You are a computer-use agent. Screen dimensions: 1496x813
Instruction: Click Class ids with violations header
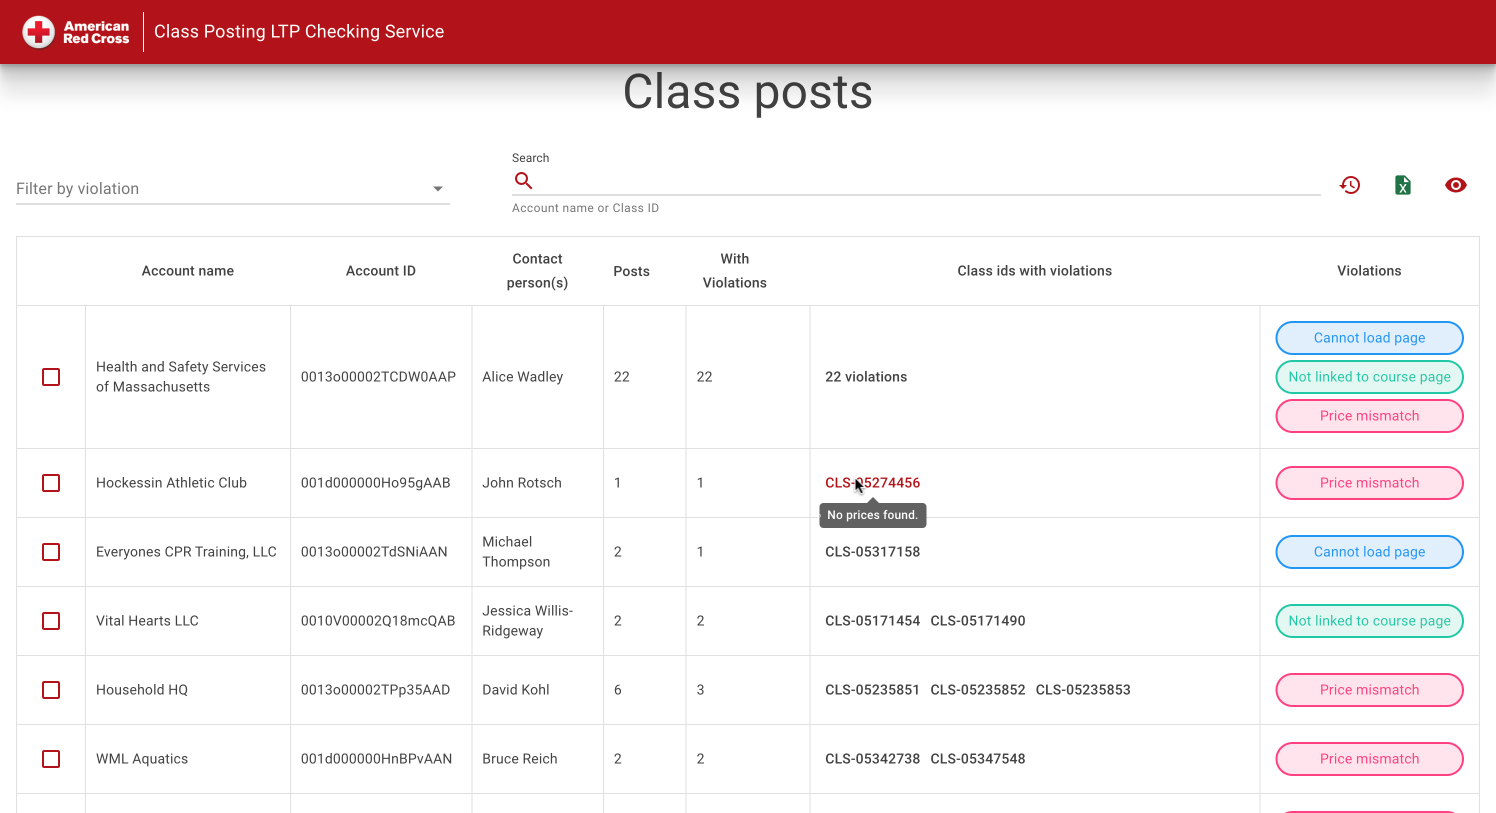tap(1035, 271)
